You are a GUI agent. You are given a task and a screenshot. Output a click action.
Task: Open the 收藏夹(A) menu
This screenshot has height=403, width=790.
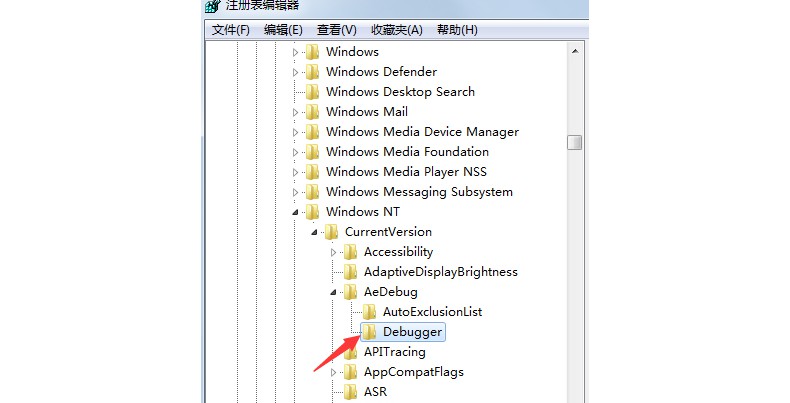point(397,30)
